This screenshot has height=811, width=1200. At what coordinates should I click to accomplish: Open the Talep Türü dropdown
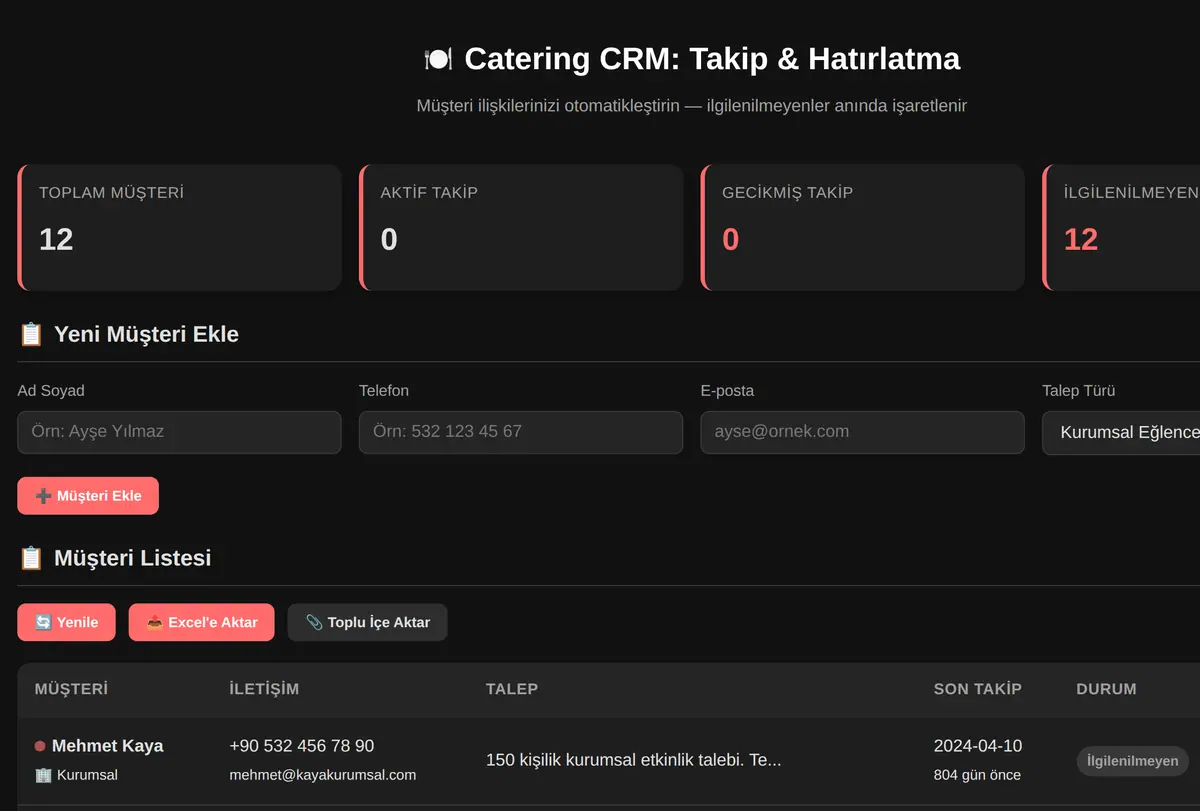tap(1121, 432)
